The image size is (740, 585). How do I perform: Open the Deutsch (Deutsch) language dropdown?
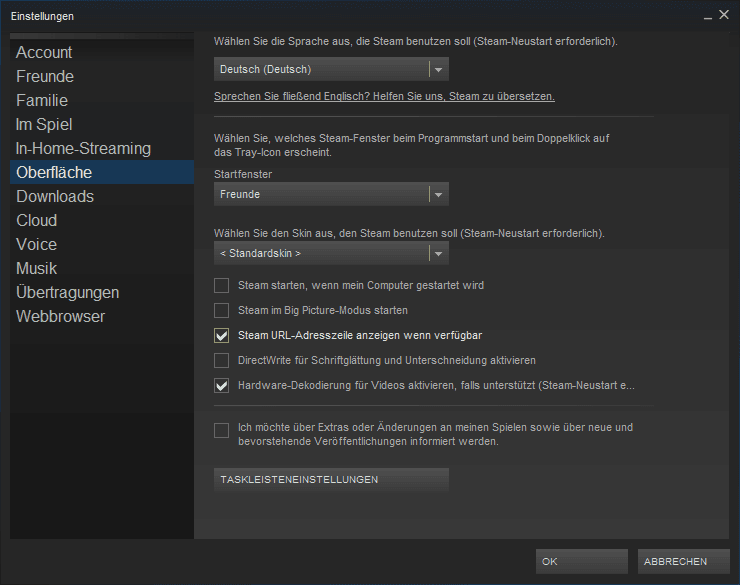point(331,69)
